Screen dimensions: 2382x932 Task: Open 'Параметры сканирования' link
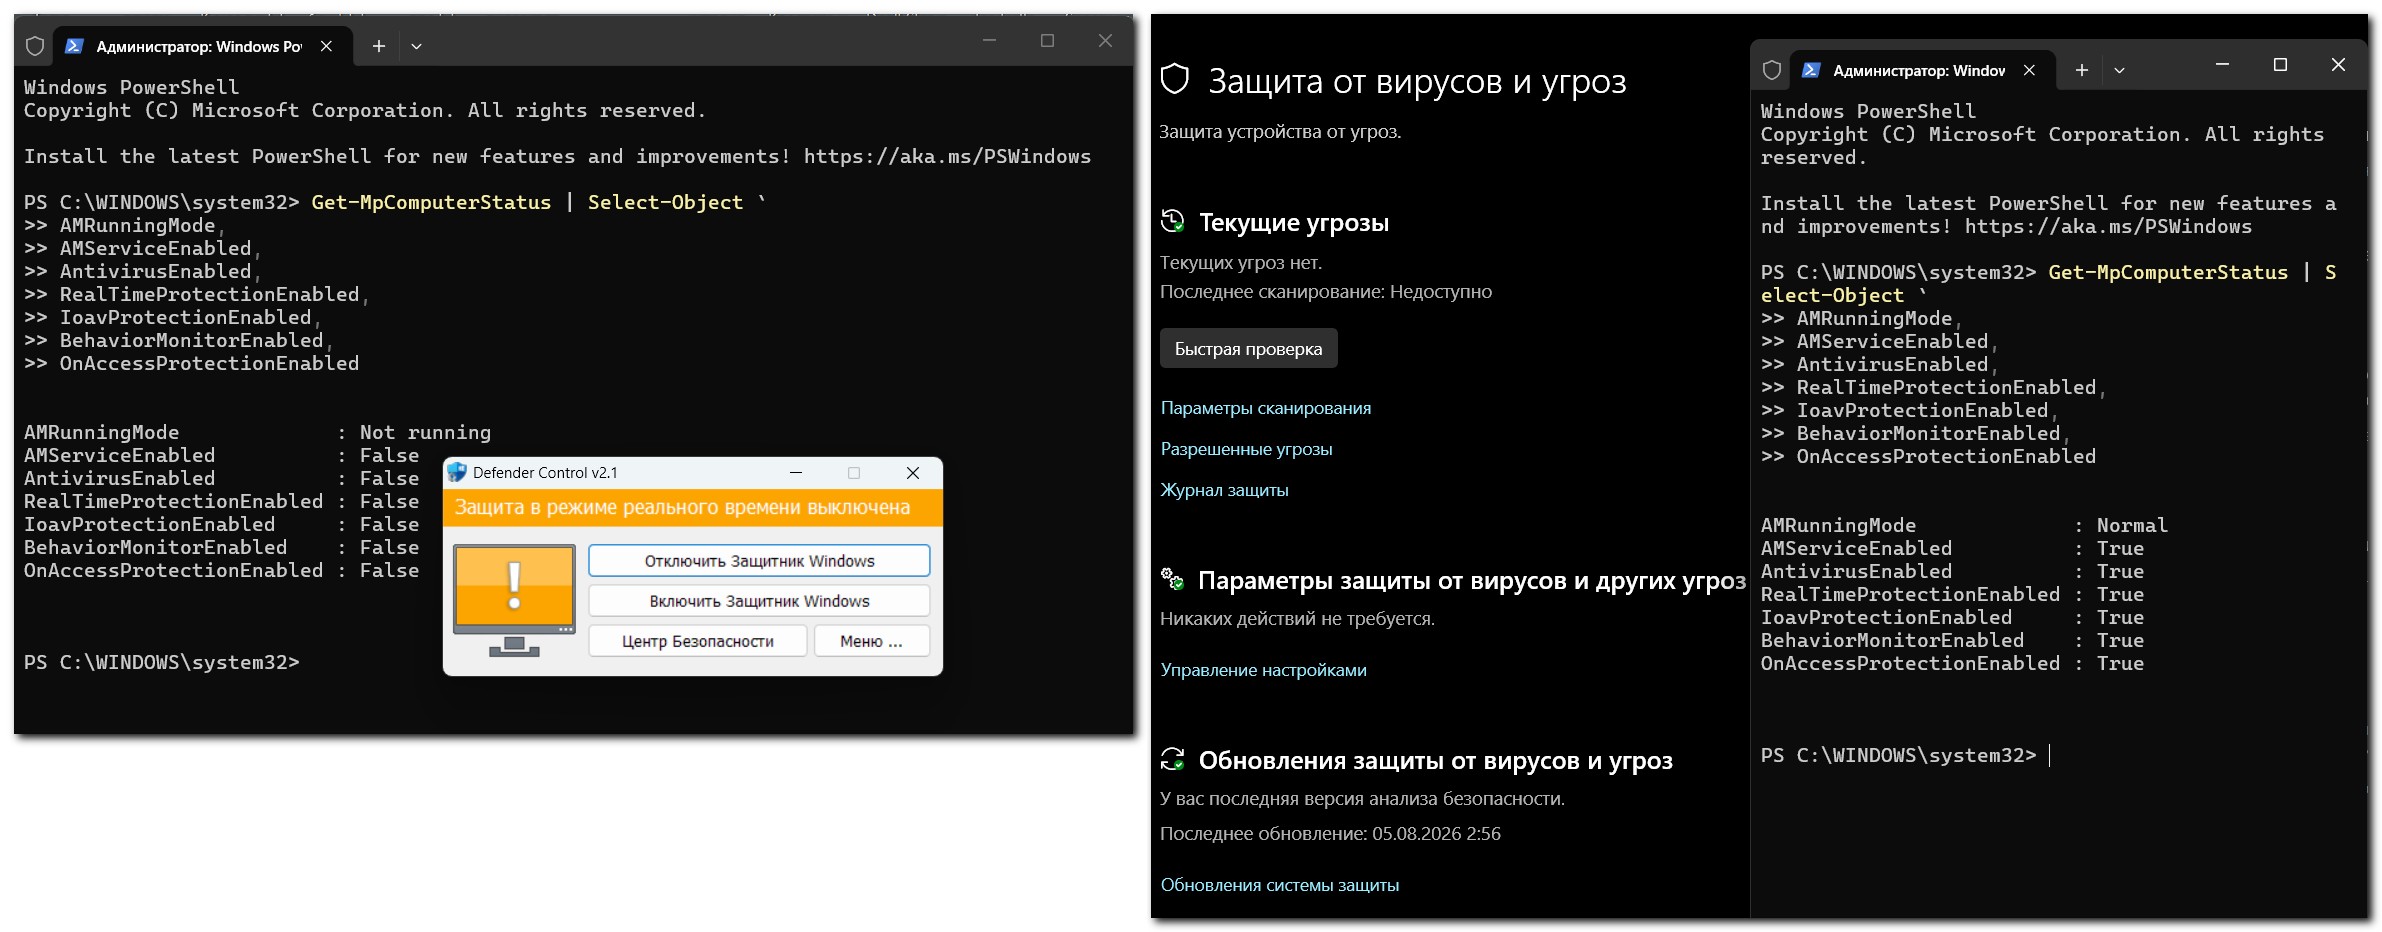(x=1266, y=408)
